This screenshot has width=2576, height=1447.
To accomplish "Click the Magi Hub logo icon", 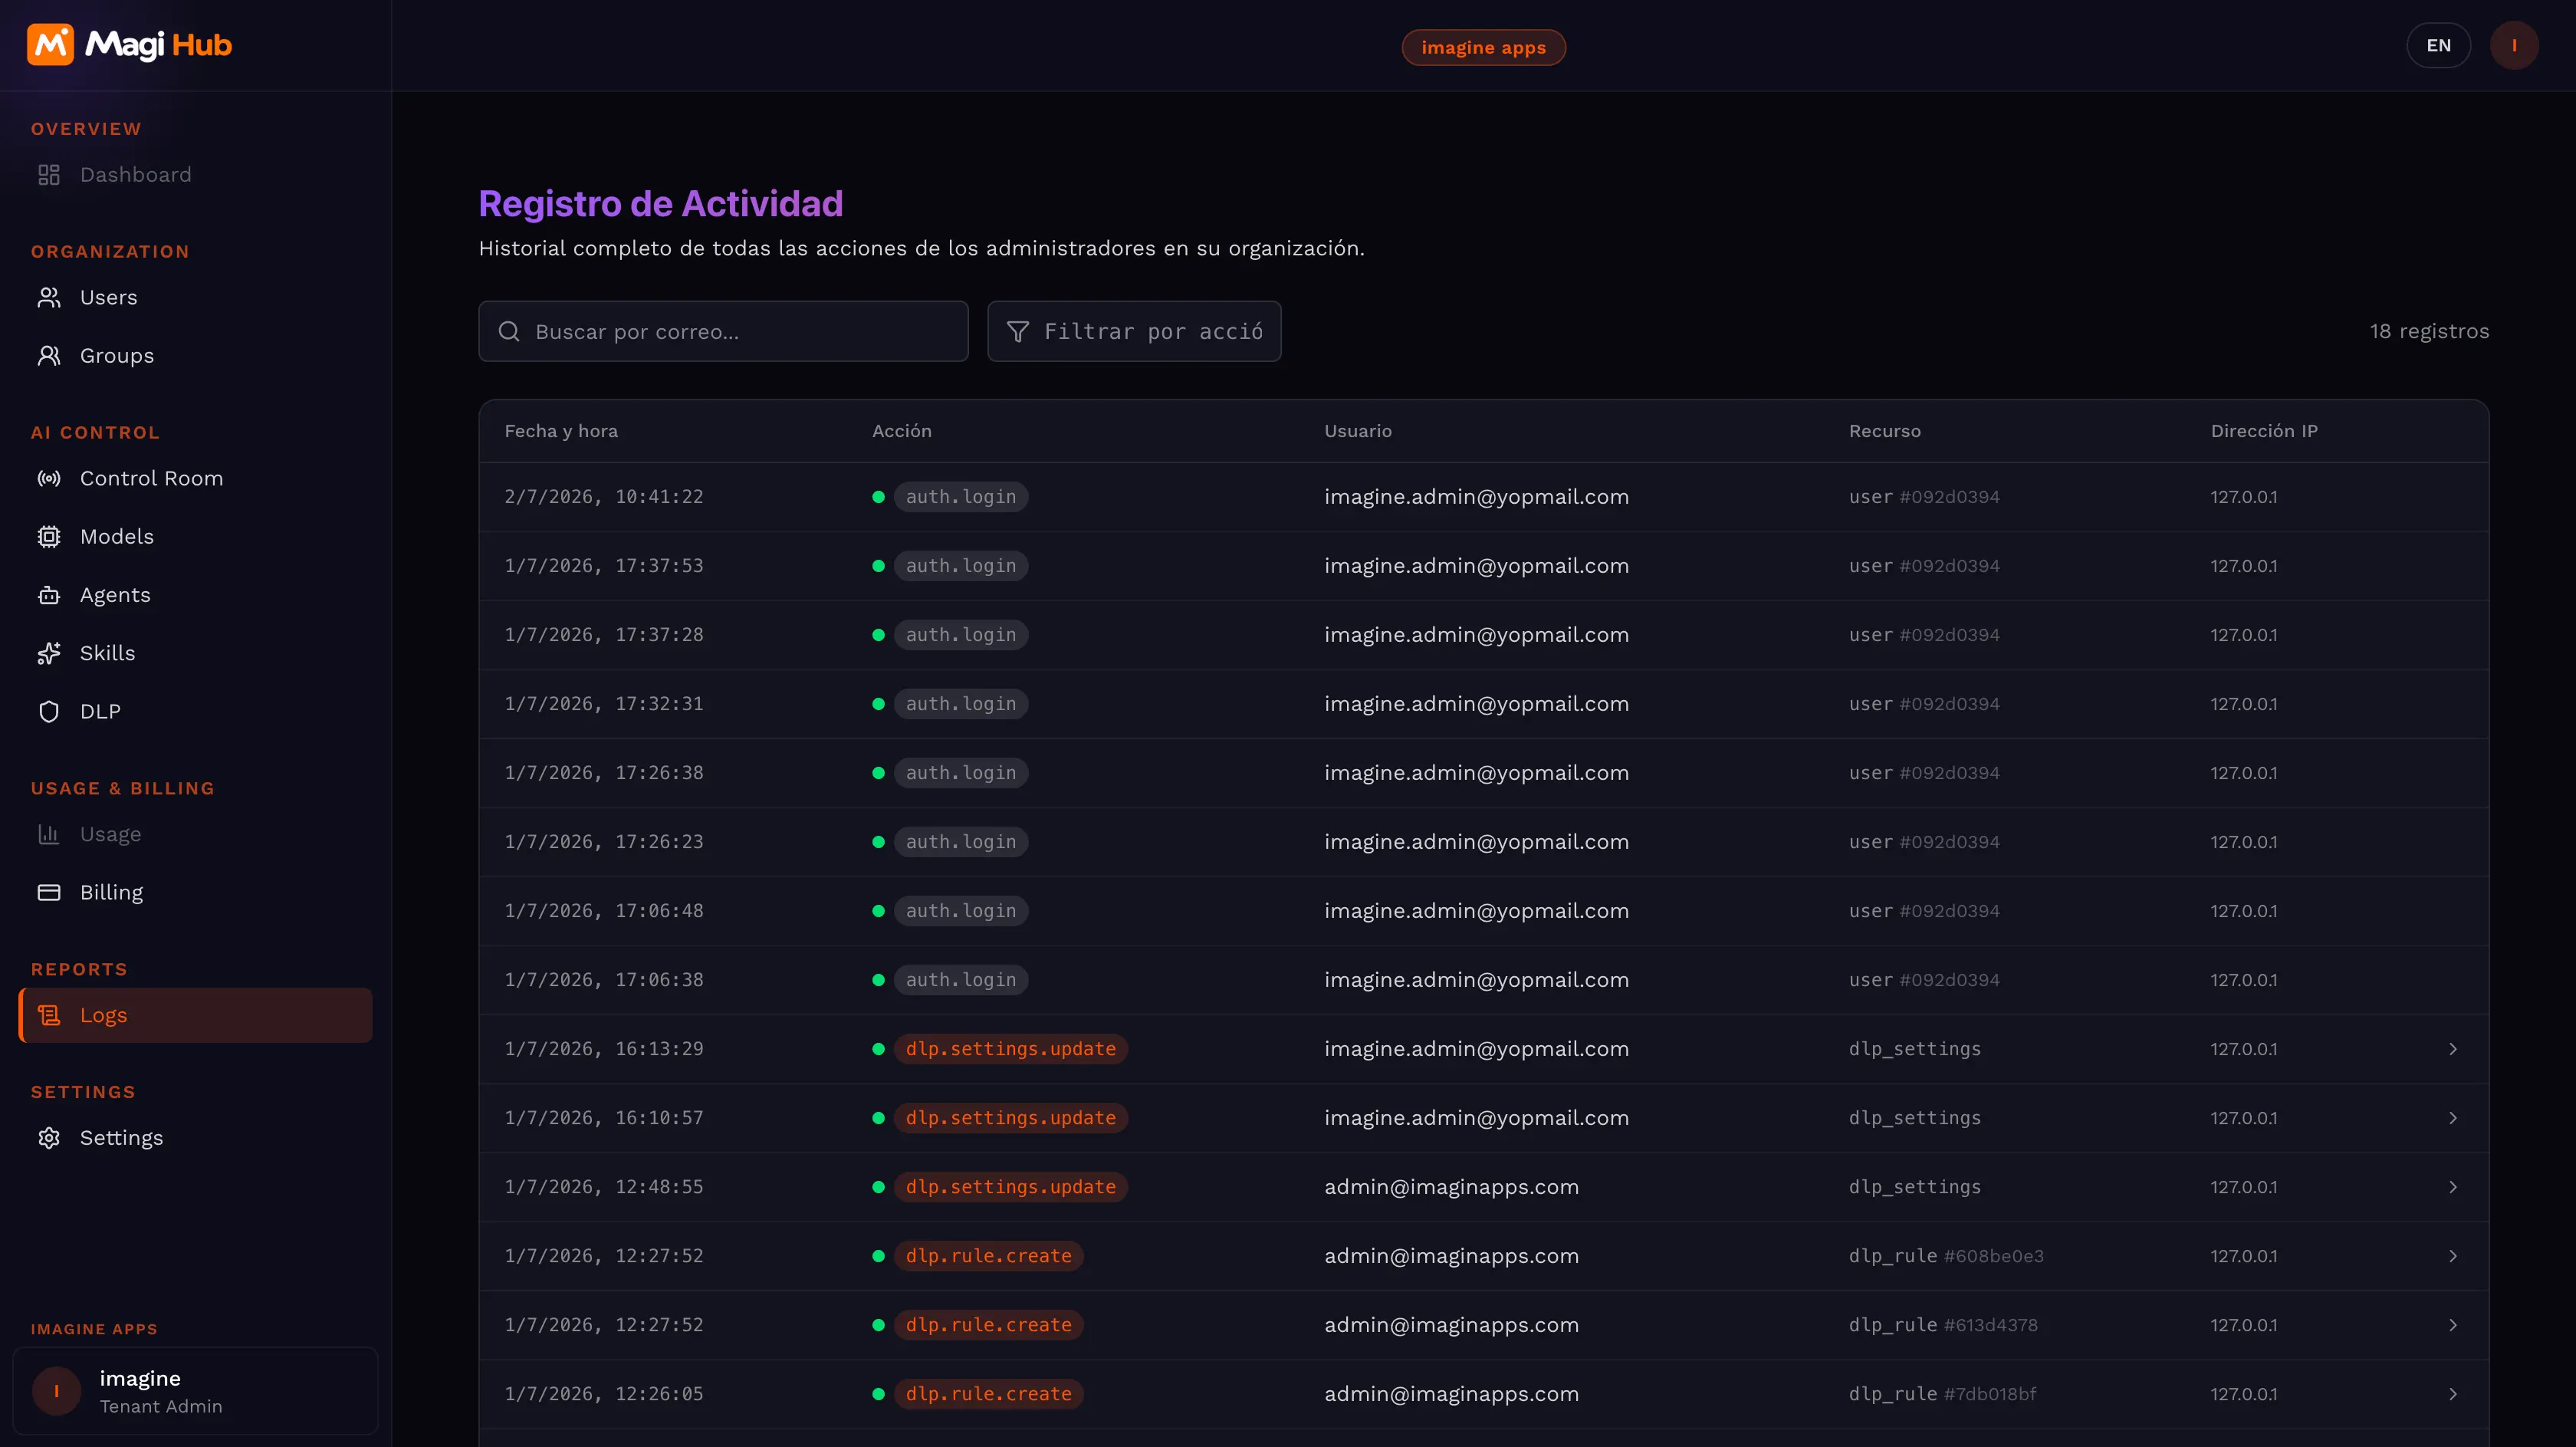I will tap(50, 45).
